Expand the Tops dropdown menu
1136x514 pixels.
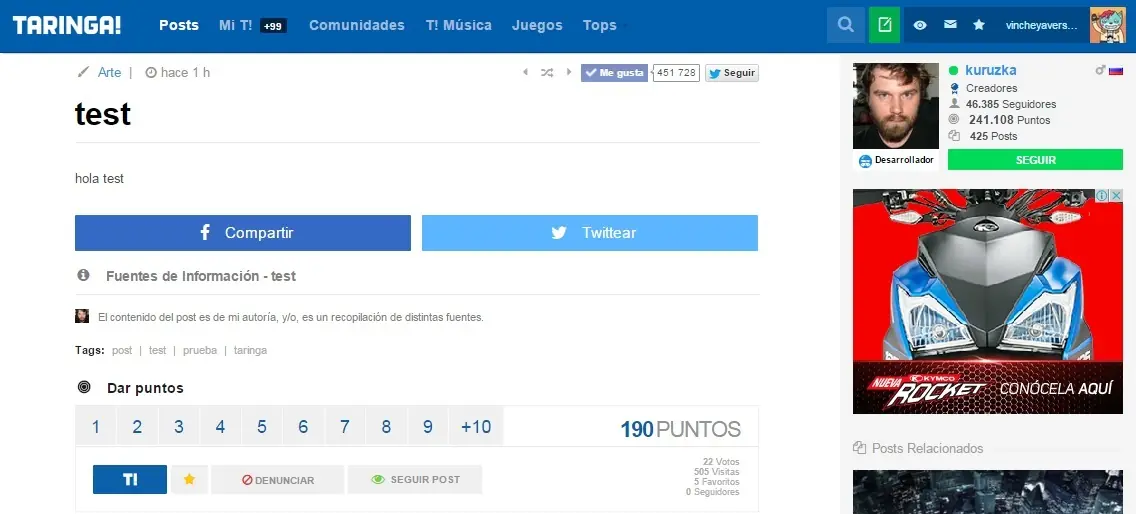(604, 25)
